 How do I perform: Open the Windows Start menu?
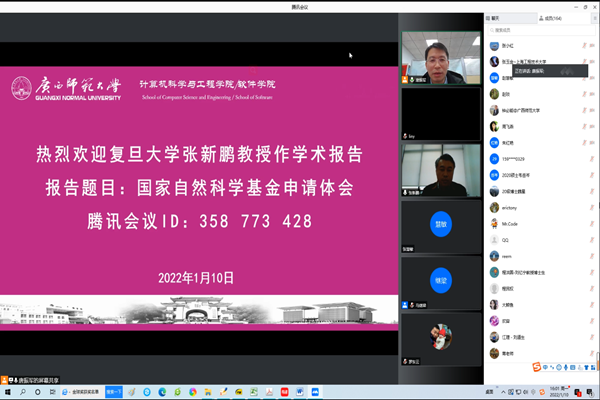pyautogui.click(x=7, y=392)
